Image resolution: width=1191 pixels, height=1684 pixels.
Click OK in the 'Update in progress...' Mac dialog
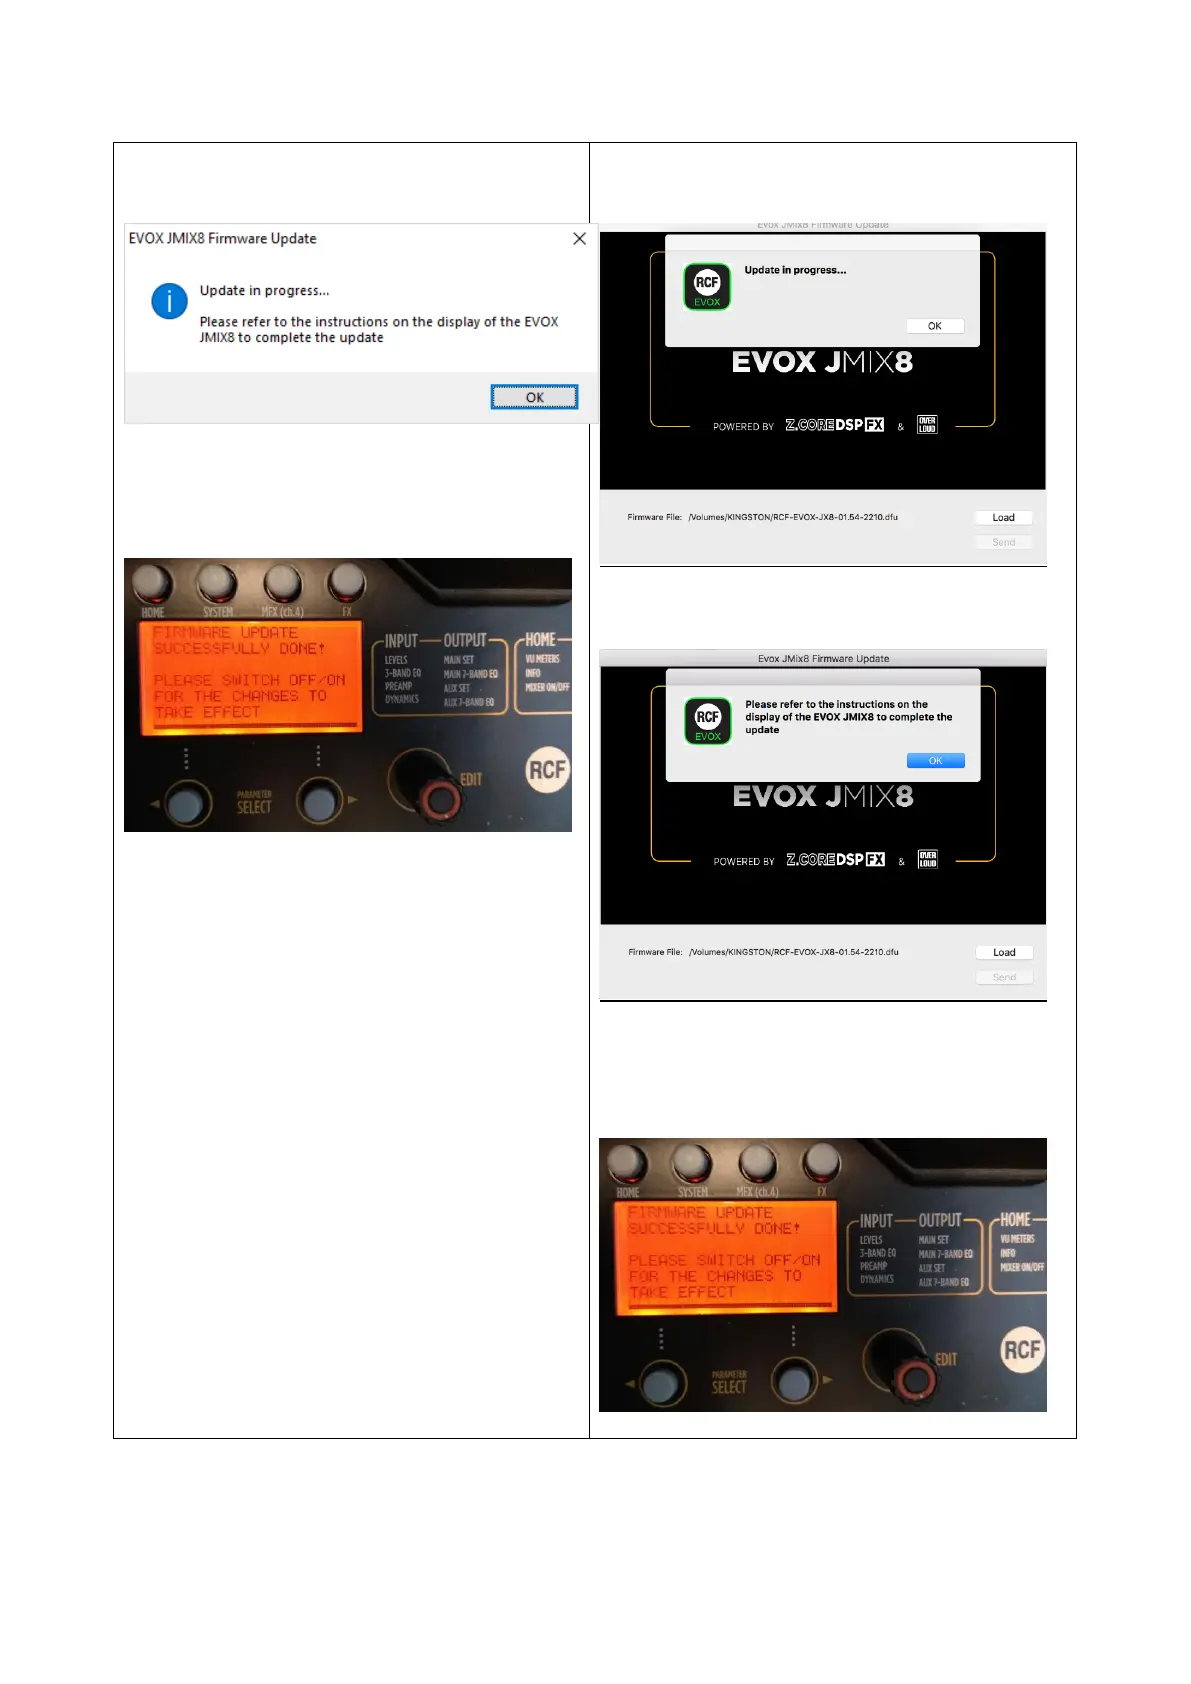pos(934,326)
